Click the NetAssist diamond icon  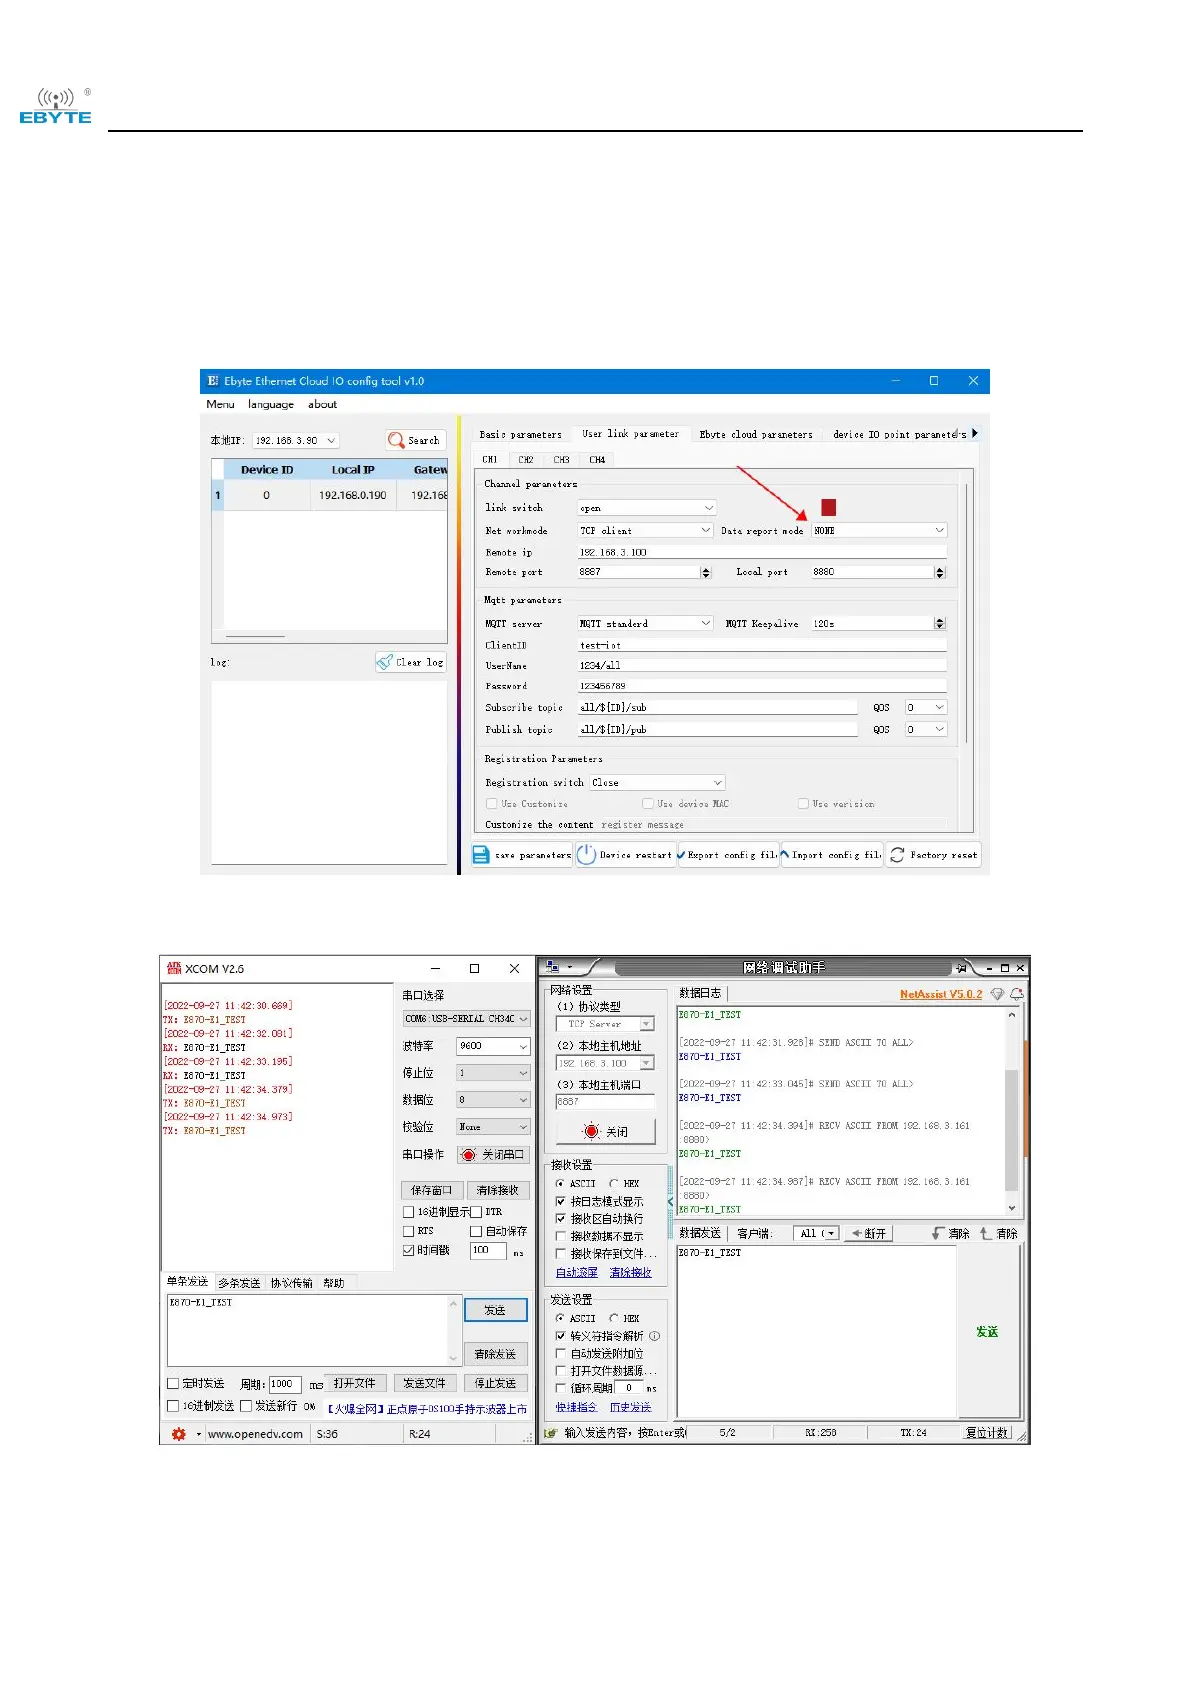pyautogui.click(x=997, y=994)
